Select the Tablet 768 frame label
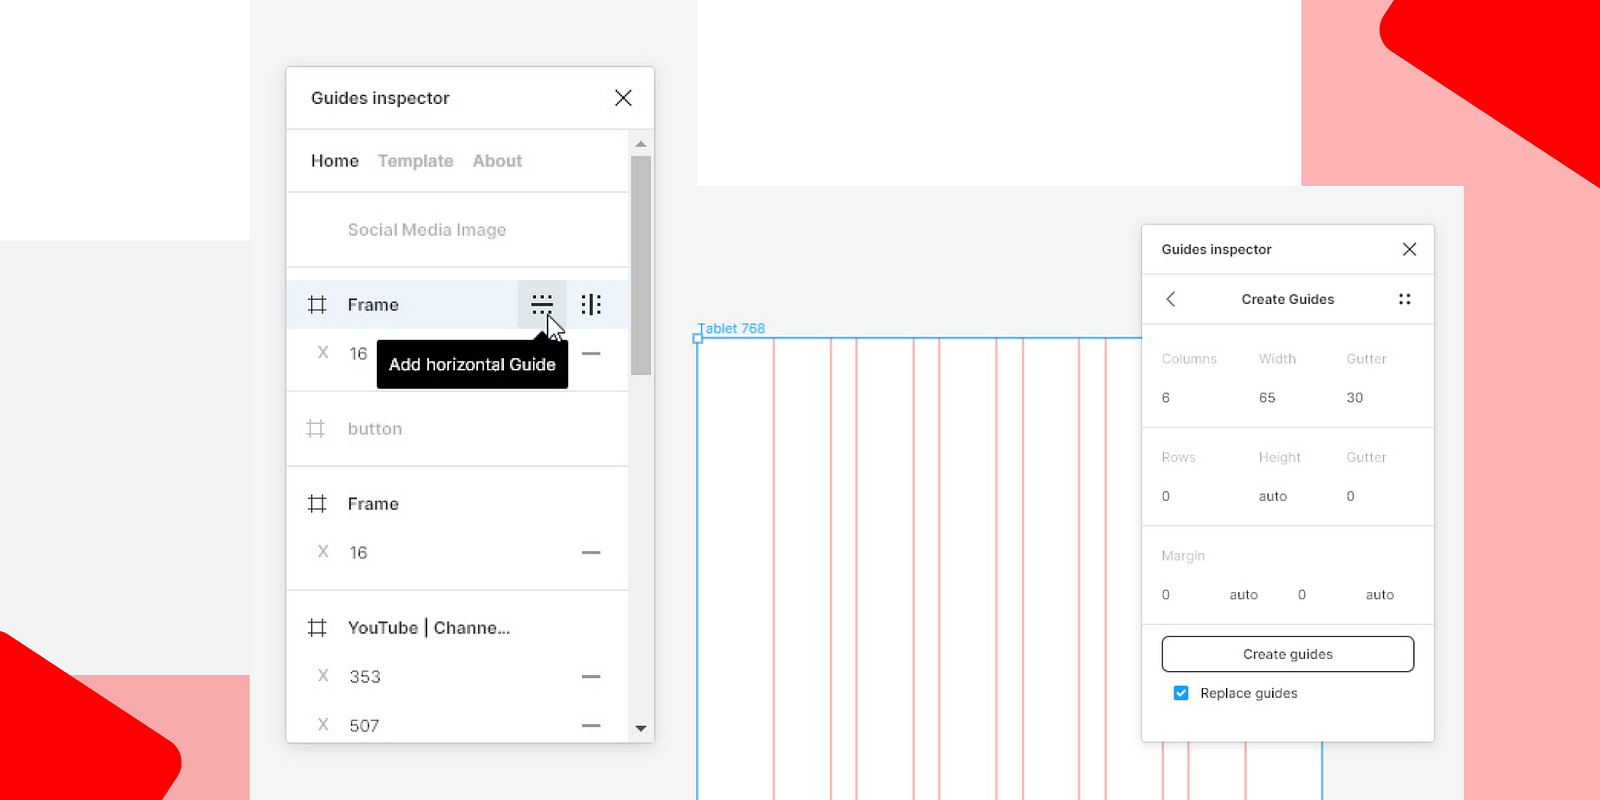 coord(732,328)
